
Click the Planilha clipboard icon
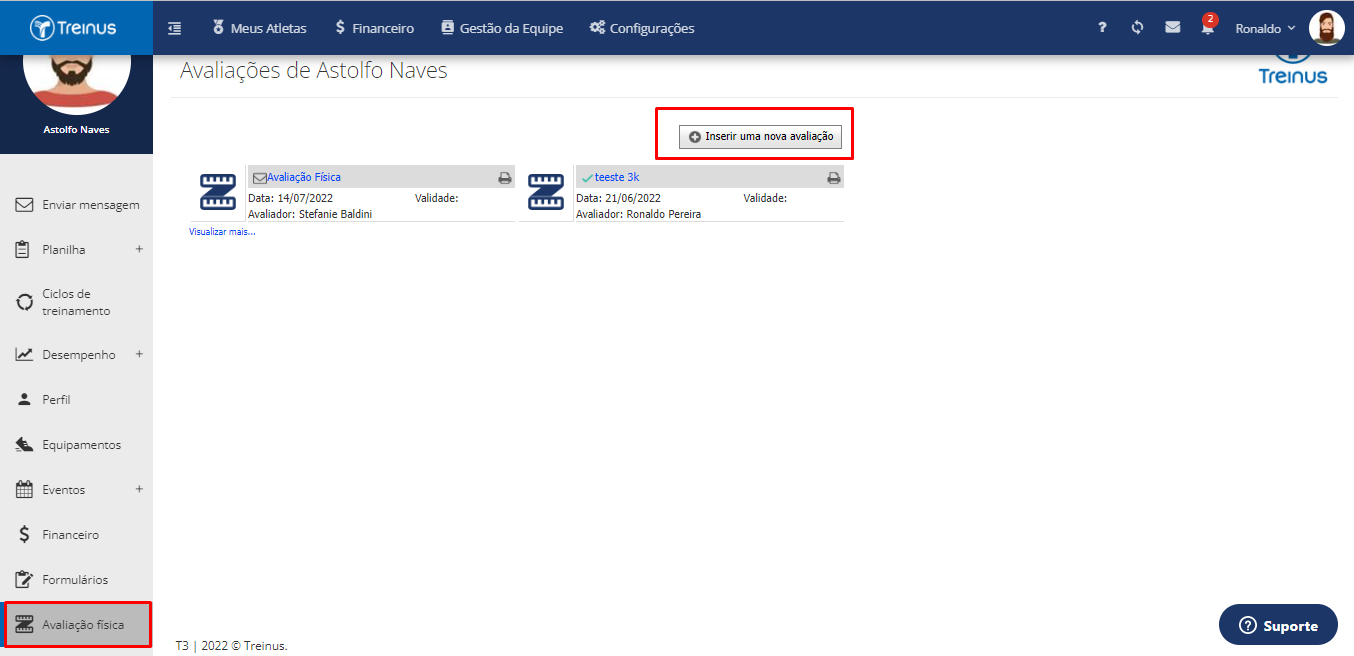pyautogui.click(x=24, y=250)
